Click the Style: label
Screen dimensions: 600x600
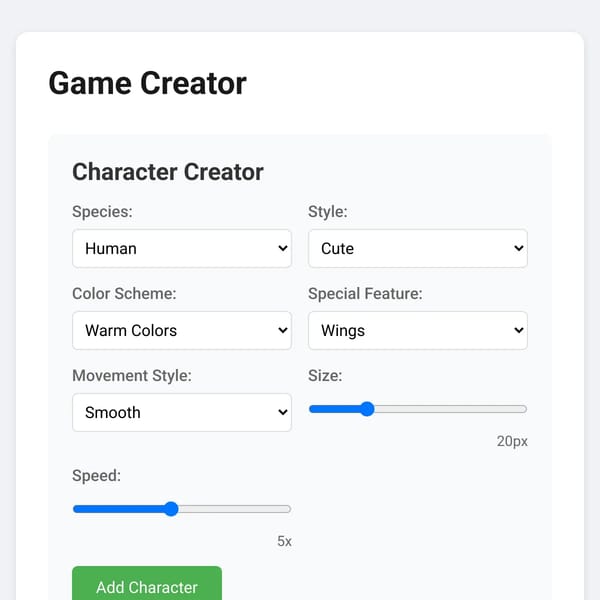328,212
